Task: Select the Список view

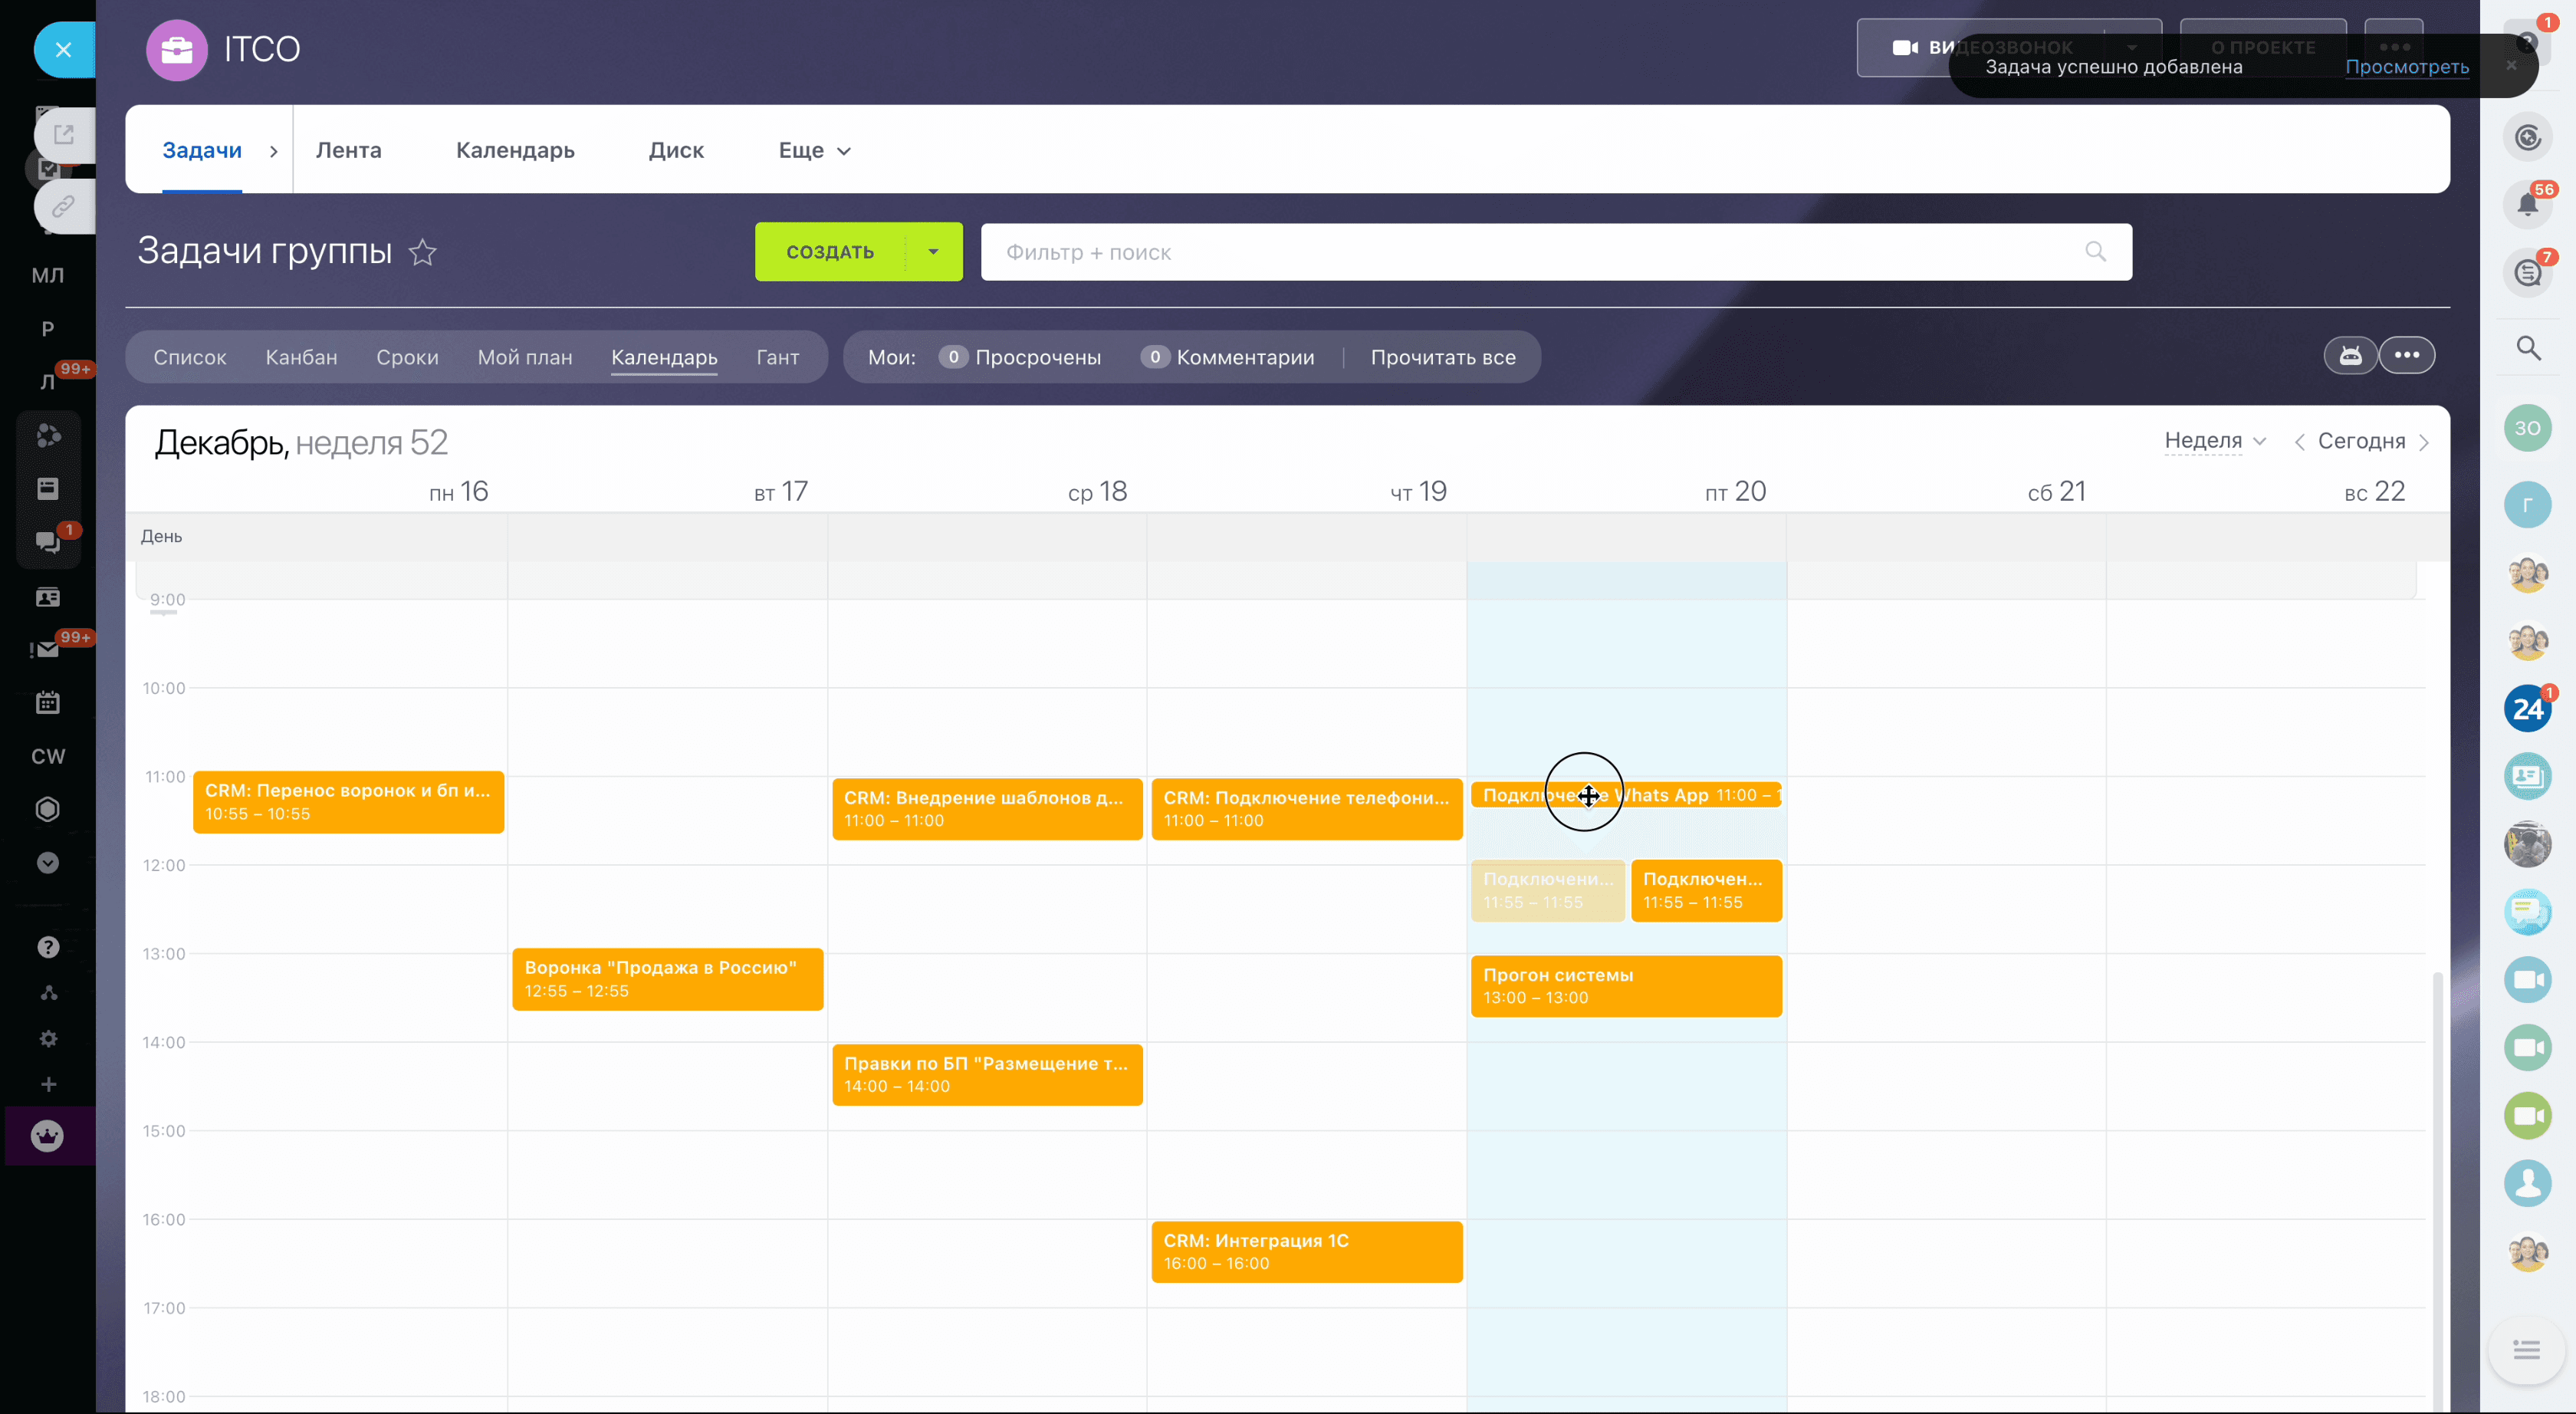Action: (190, 357)
